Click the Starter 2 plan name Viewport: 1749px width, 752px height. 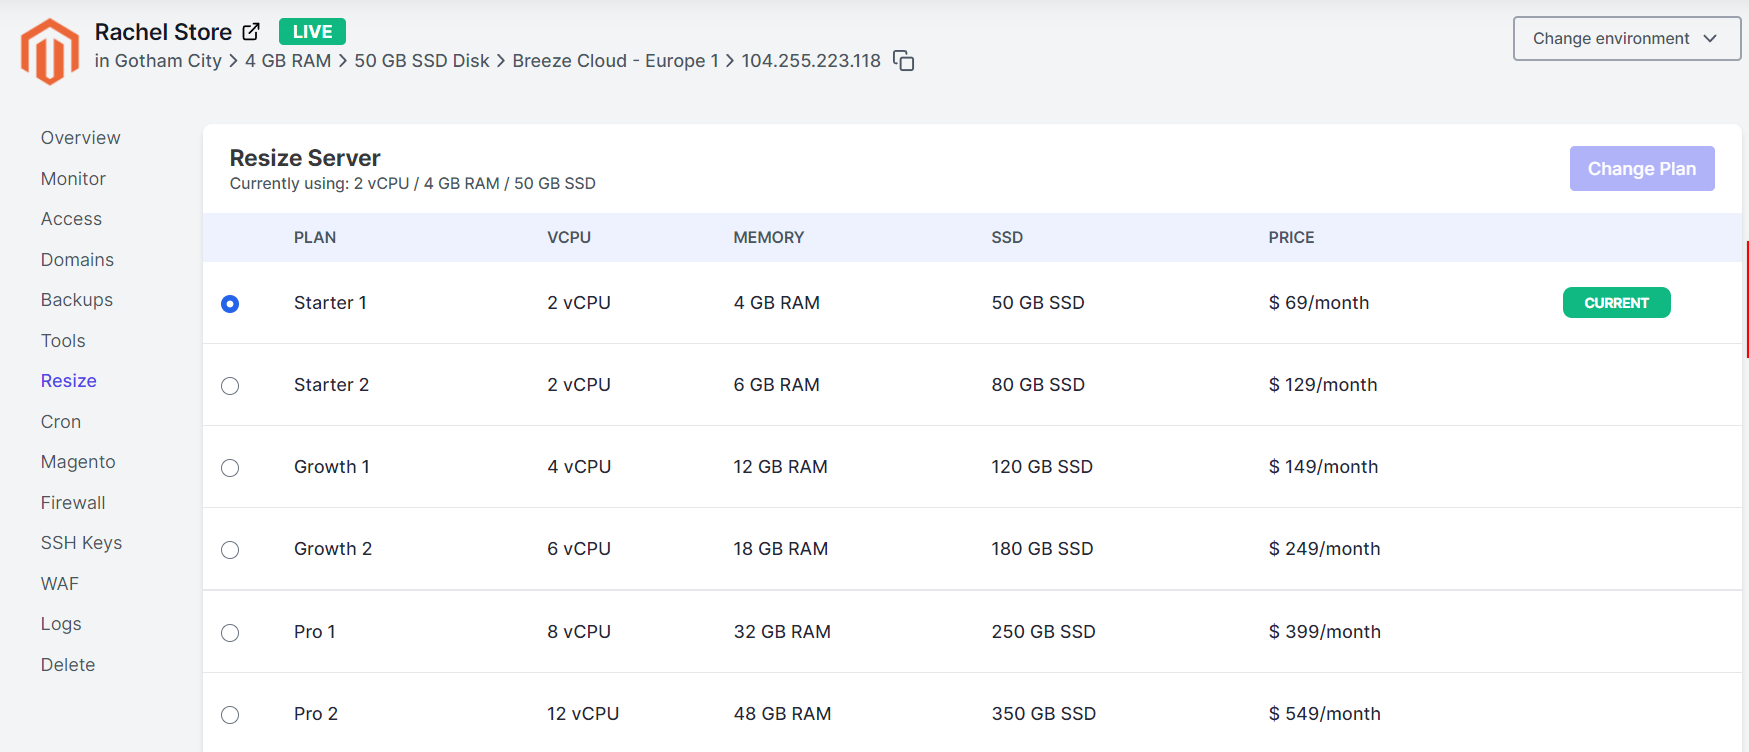(x=331, y=385)
